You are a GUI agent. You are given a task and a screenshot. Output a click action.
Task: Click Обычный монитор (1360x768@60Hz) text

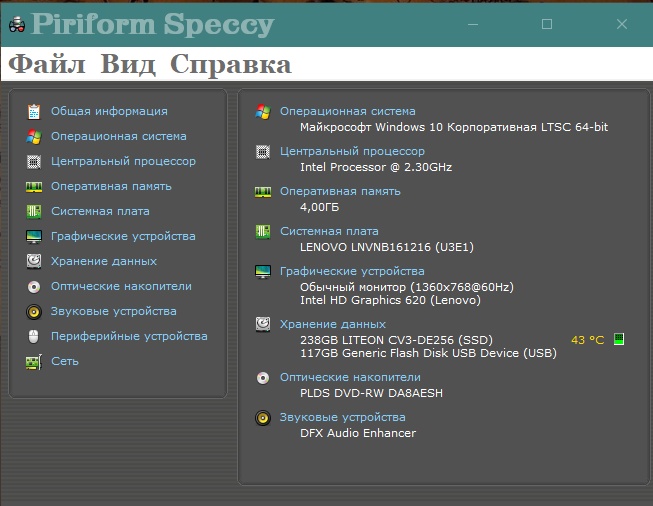[407, 287]
